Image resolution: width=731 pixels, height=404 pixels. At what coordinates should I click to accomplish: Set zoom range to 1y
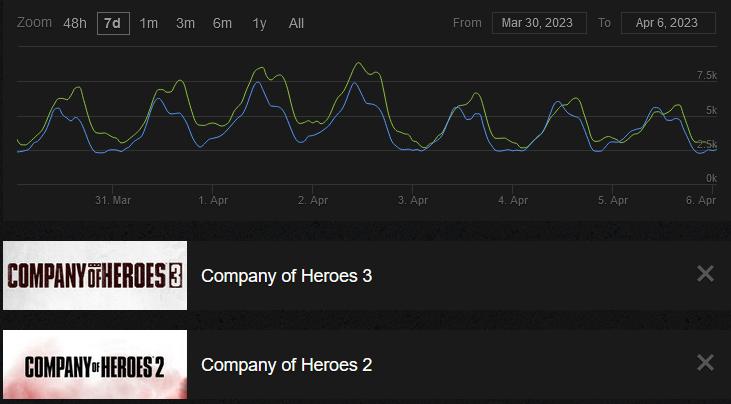click(259, 23)
